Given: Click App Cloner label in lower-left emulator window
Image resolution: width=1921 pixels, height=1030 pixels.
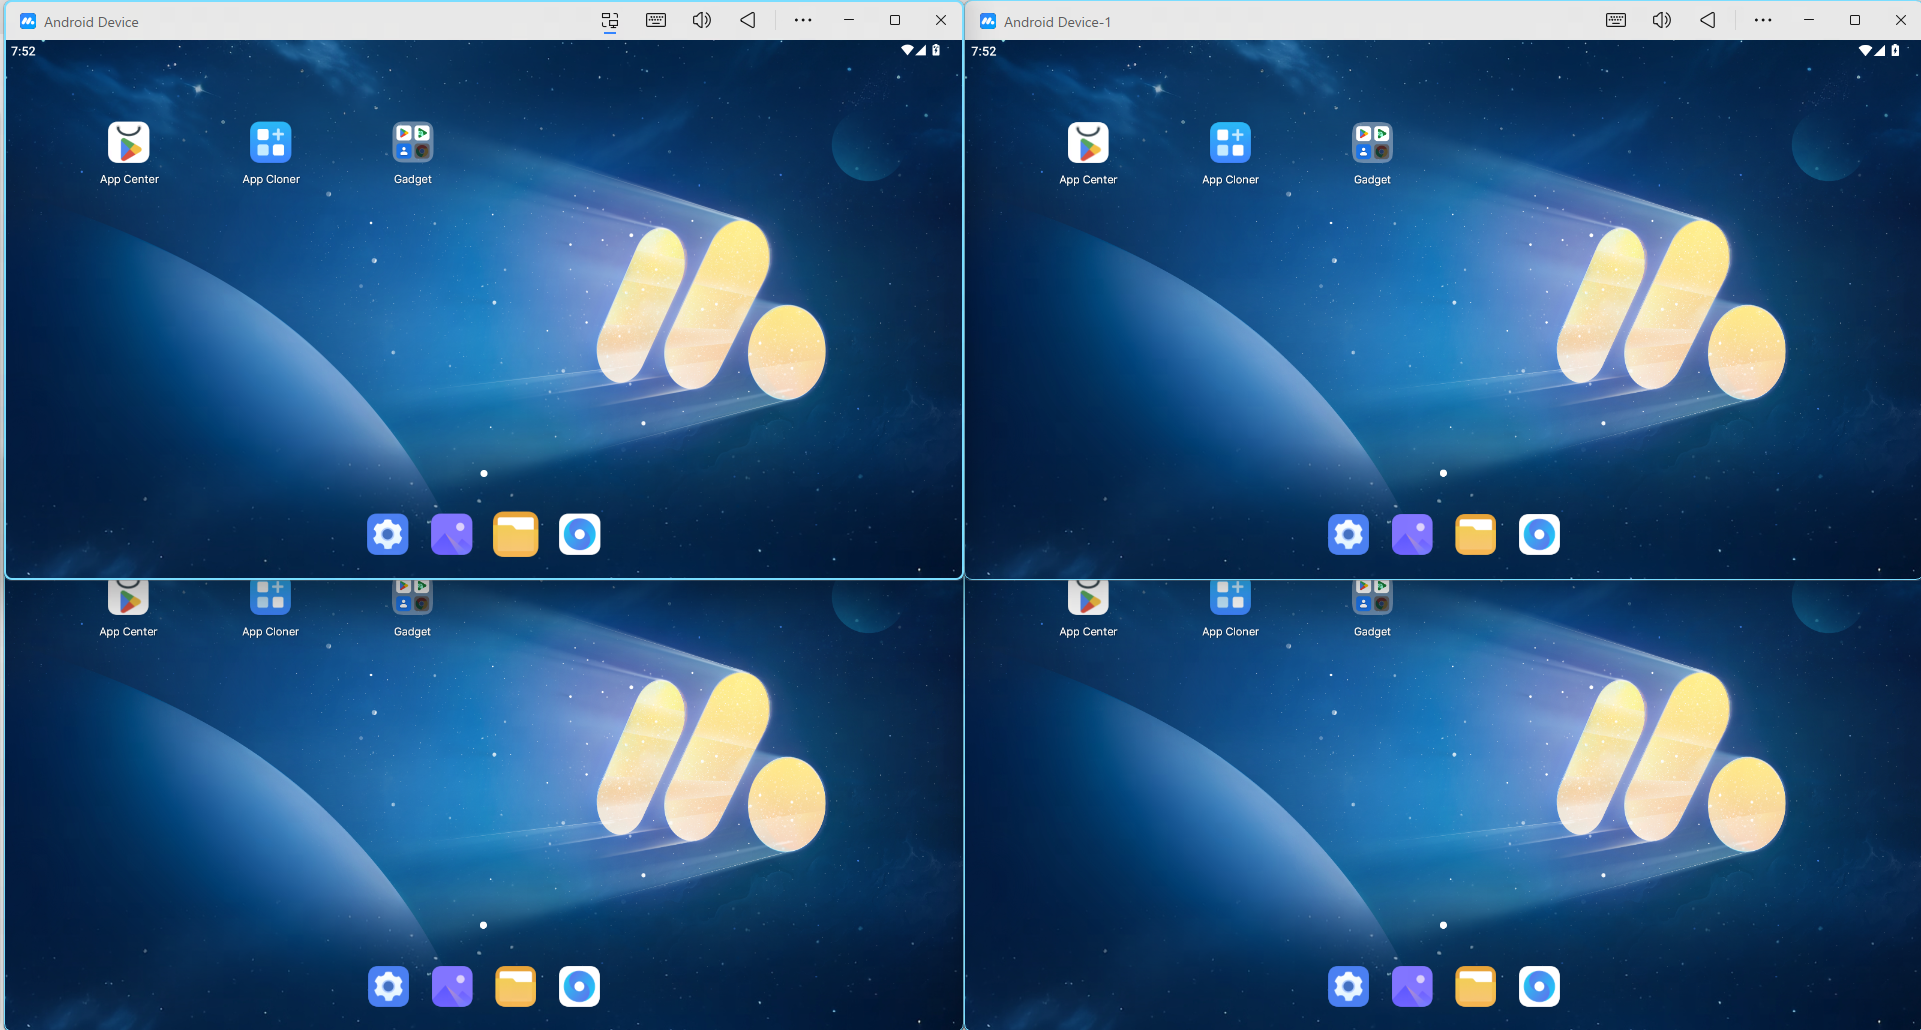Looking at the screenshot, I should click(x=271, y=632).
